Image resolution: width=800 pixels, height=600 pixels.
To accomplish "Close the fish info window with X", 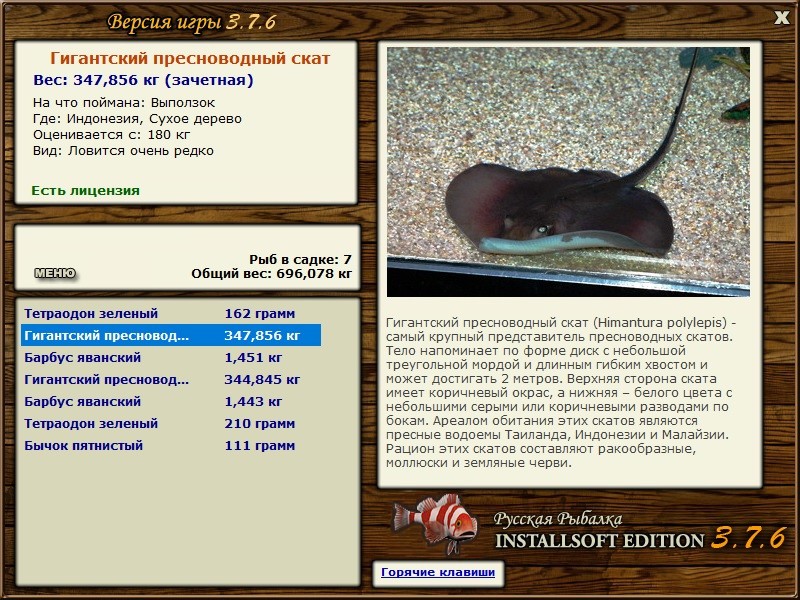I will pos(782,18).
